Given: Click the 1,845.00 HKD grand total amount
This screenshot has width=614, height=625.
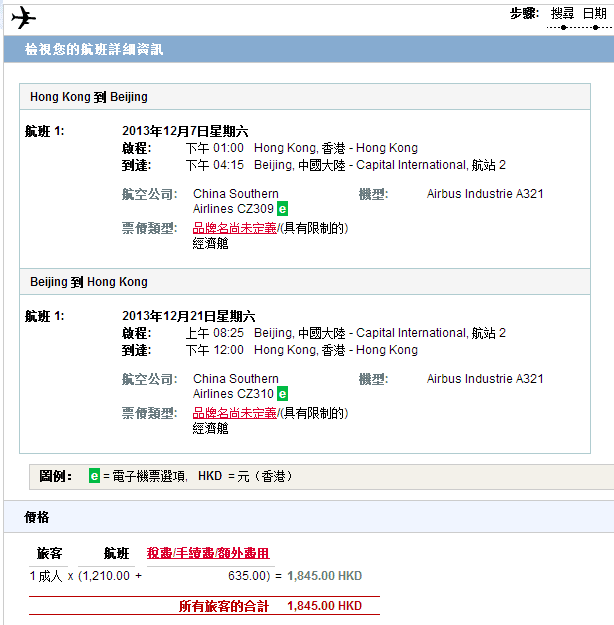Looking at the screenshot, I should (x=324, y=606).
